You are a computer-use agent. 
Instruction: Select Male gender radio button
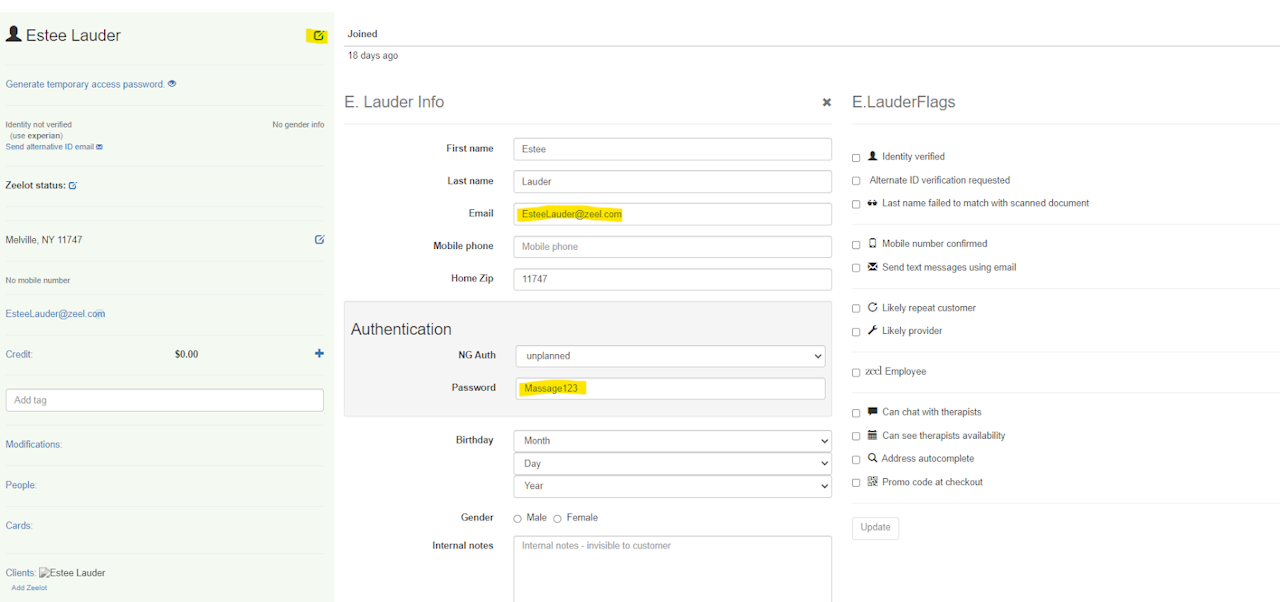[x=518, y=519]
